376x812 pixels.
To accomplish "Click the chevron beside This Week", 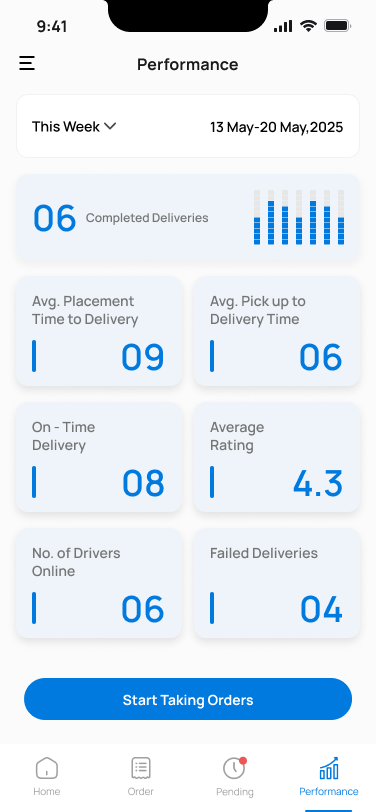I will coord(110,126).
